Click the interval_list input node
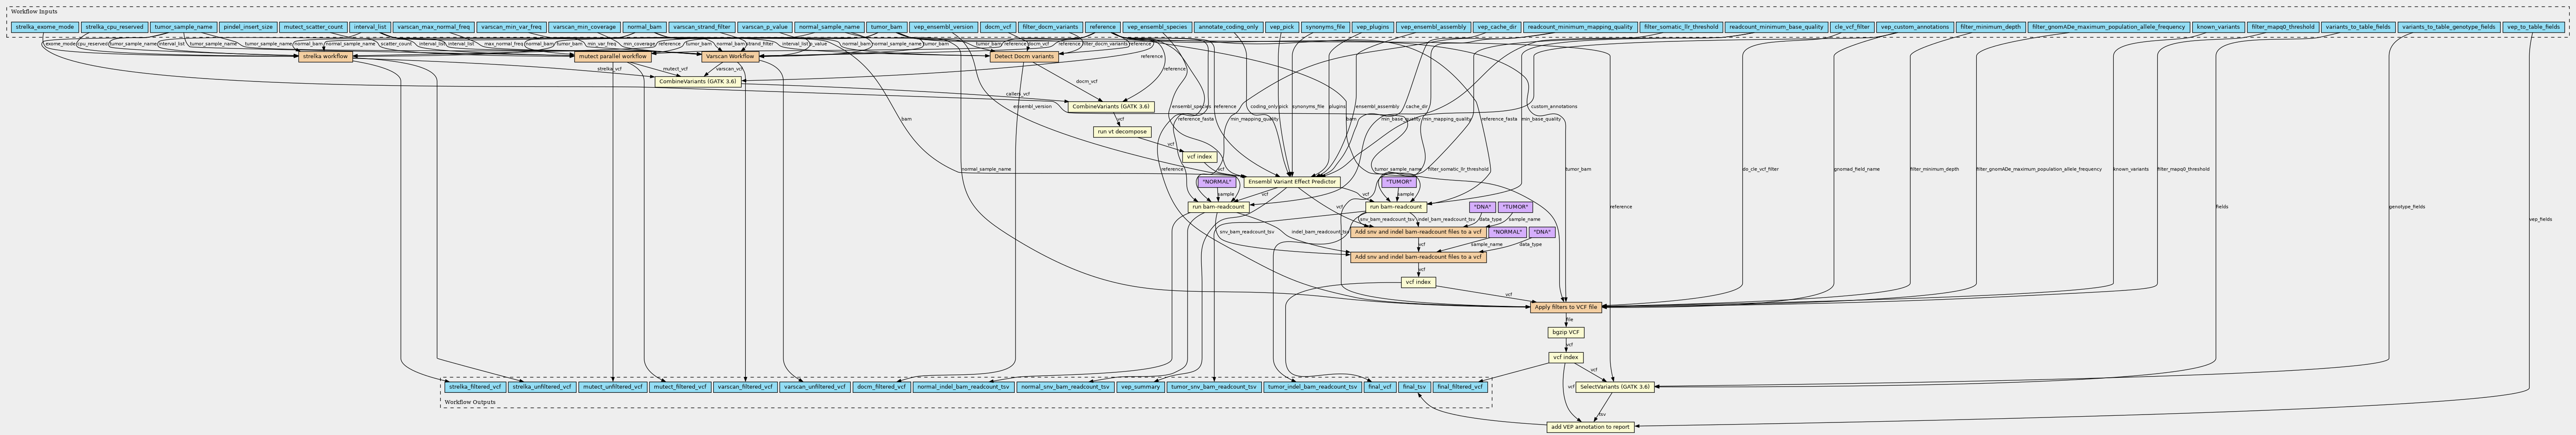2576x435 pixels. point(370,27)
